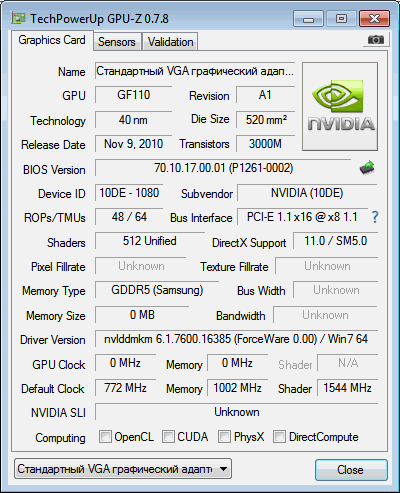Check the DirectCompute checkbox
This screenshot has height=493, width=400.
coord(279,436)
